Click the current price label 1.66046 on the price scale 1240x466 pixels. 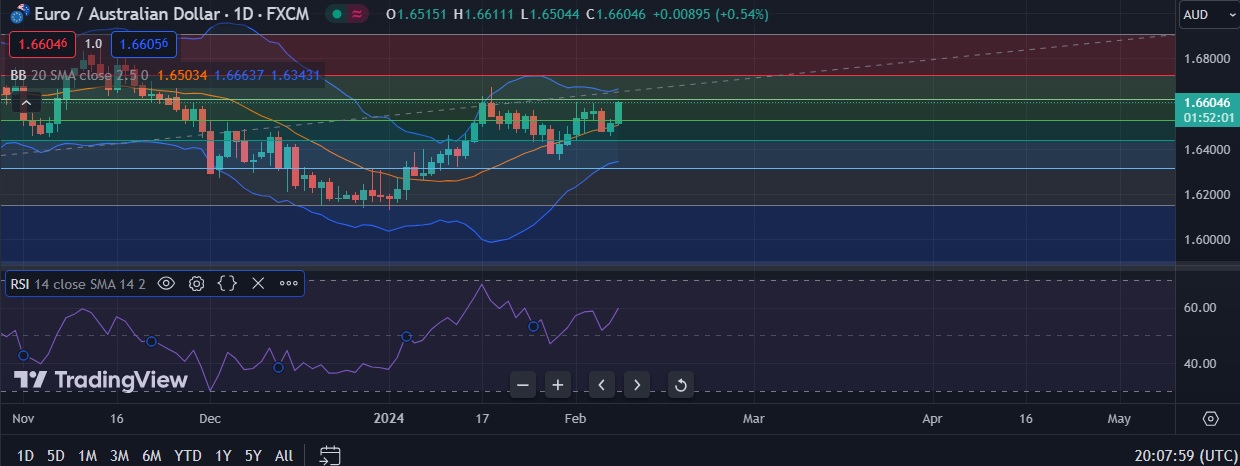click(x=1207, y=102)
